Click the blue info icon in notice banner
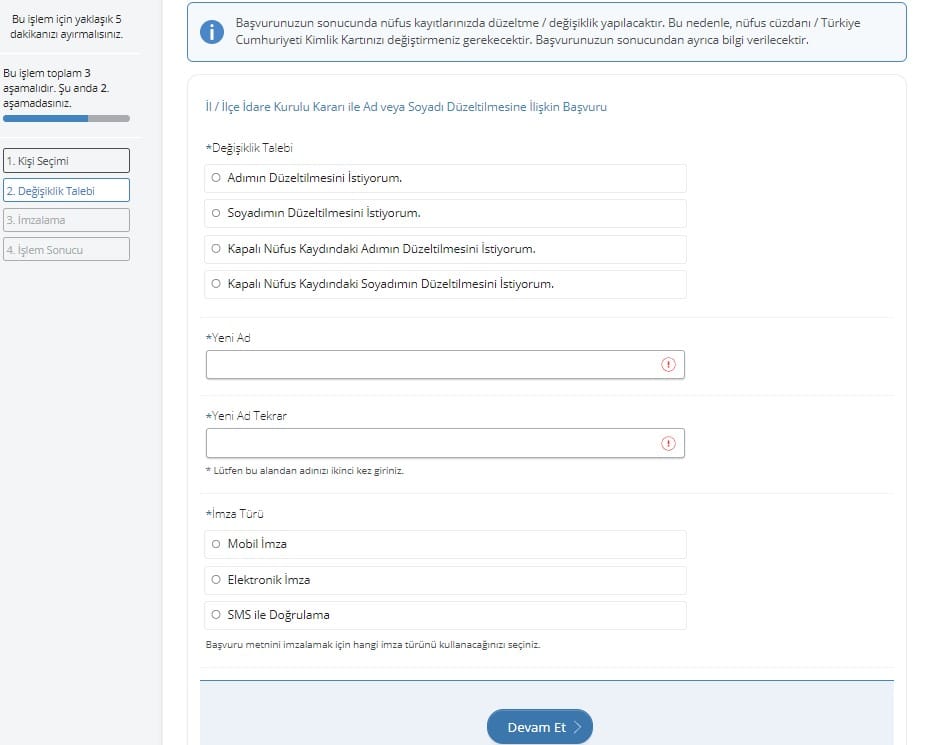The height and width of the screenshot is (745, 927). [x=212, y=32]
